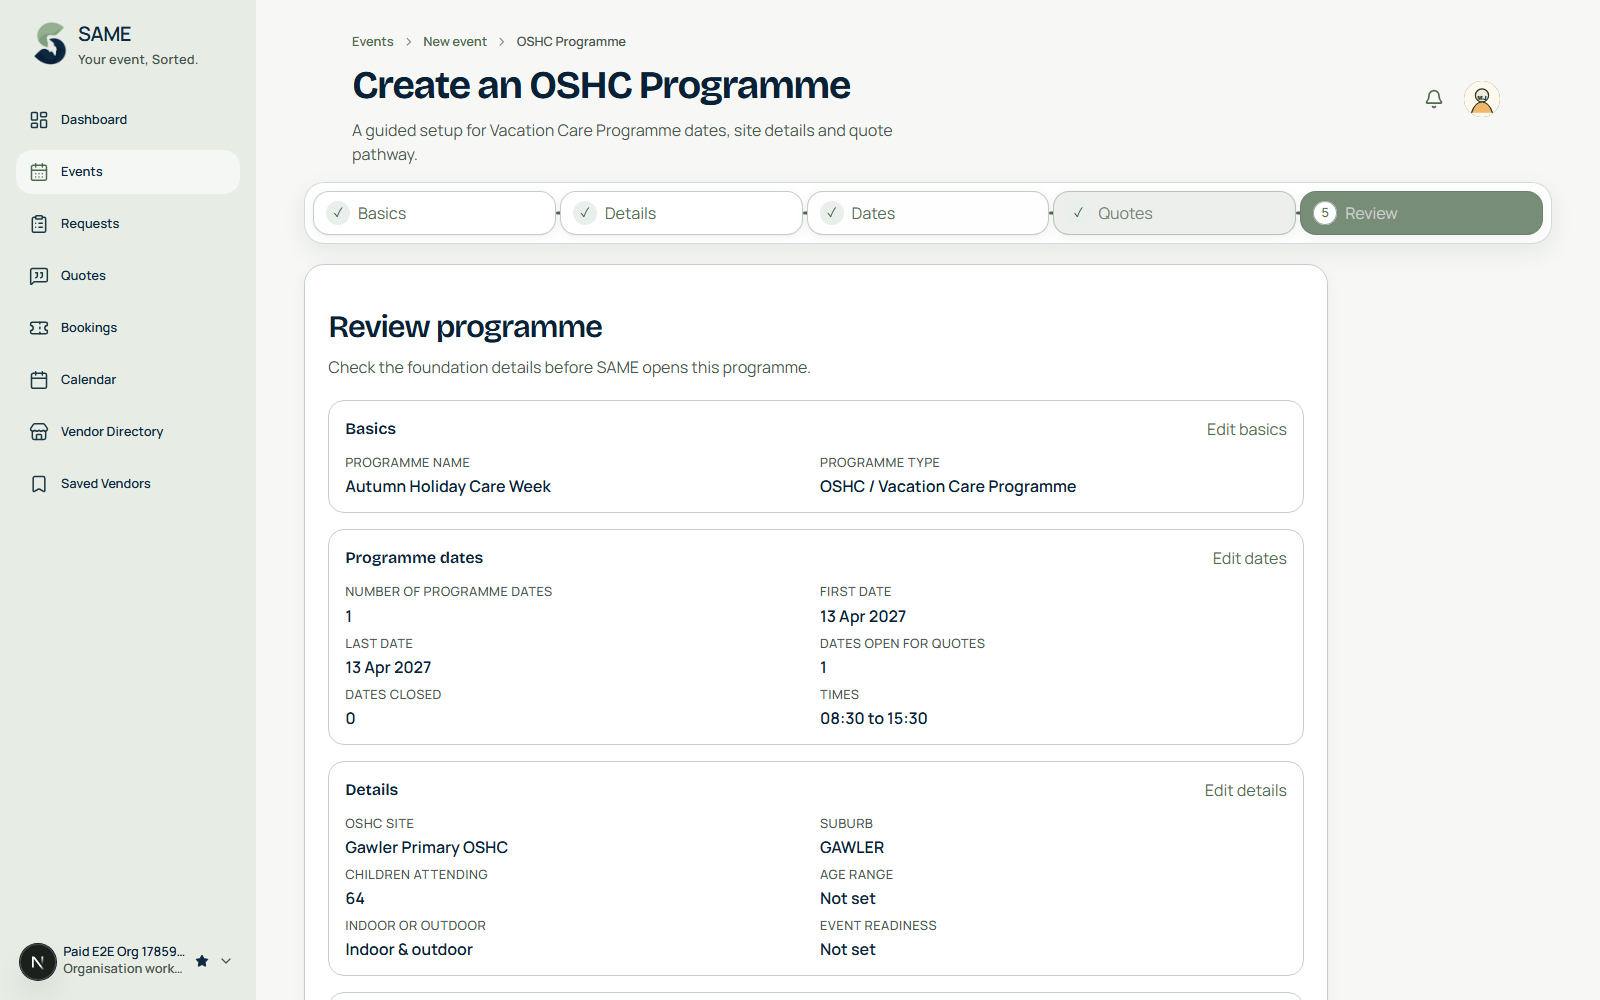Image resolution: width=1600 pixels, height=1000 pixels.
Task: Click the Calendar icon in sidebar
Action: (x=39, y=380)
